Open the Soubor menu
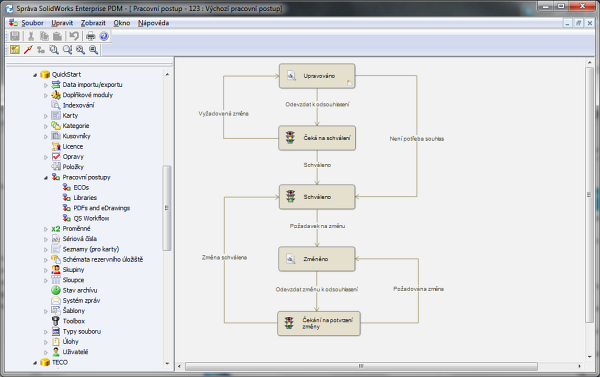Screen dimensions: 600x377 [32, 23]
